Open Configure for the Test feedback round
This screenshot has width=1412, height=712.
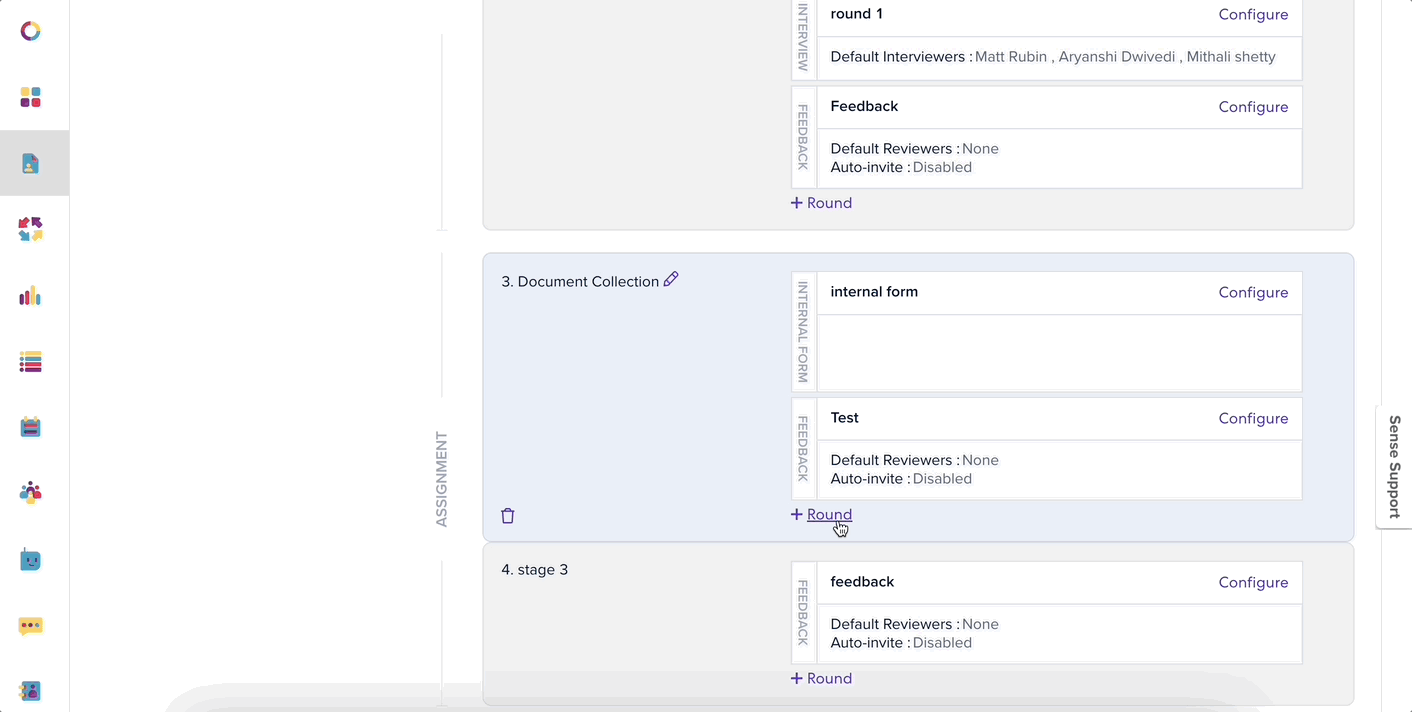coord(1253,418)
